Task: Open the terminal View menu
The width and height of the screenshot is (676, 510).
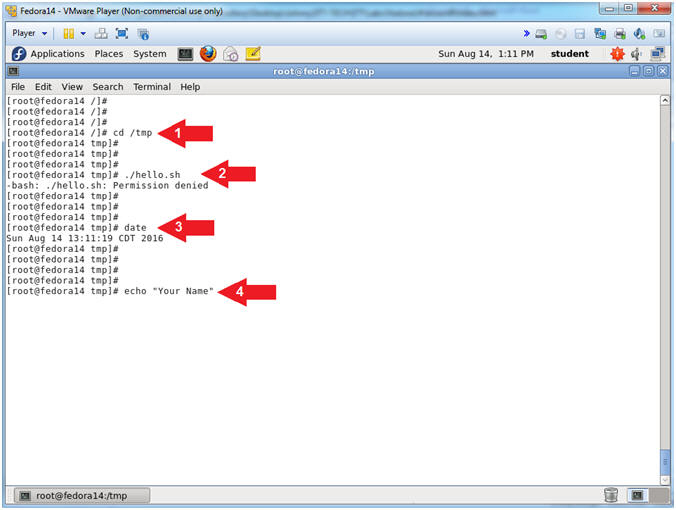Action: (72, 87)
